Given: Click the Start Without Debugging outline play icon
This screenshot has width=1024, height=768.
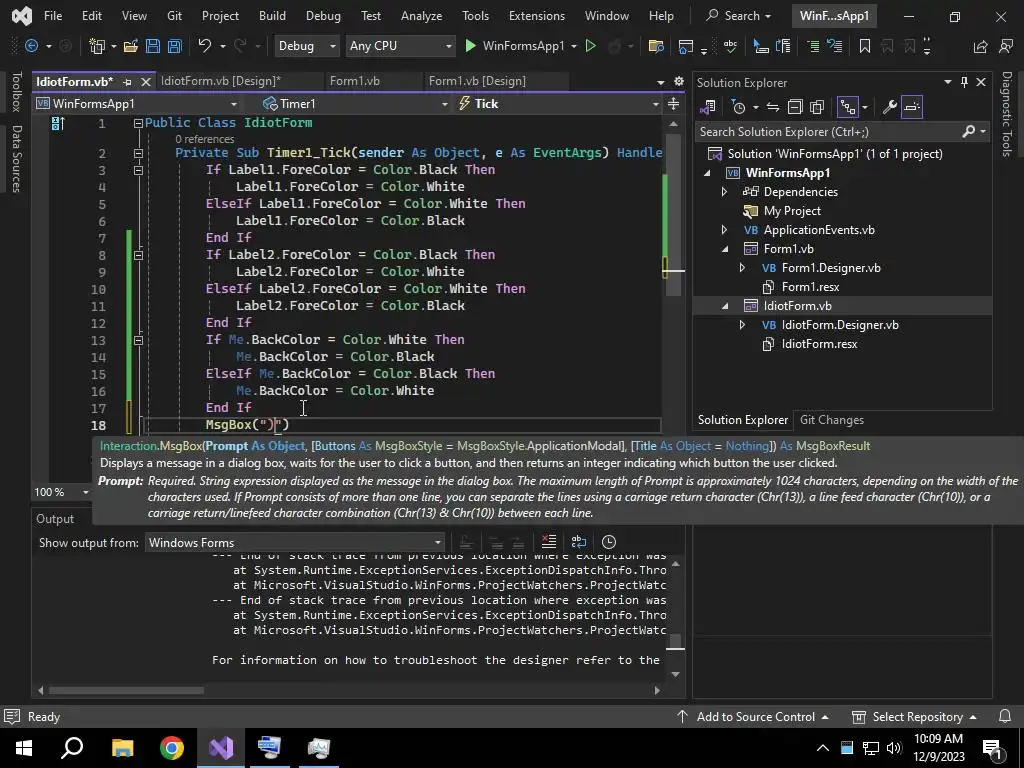Looking at the screenshot, I should click(590, 46).
